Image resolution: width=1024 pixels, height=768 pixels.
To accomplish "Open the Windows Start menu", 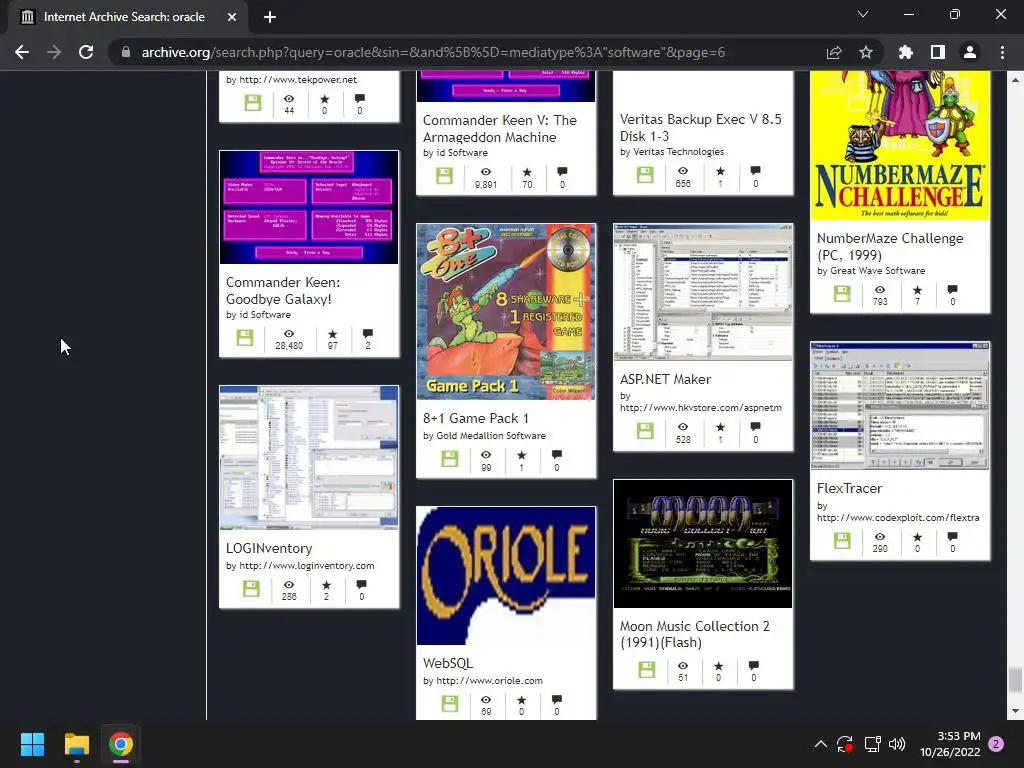I will click(32, 744).
